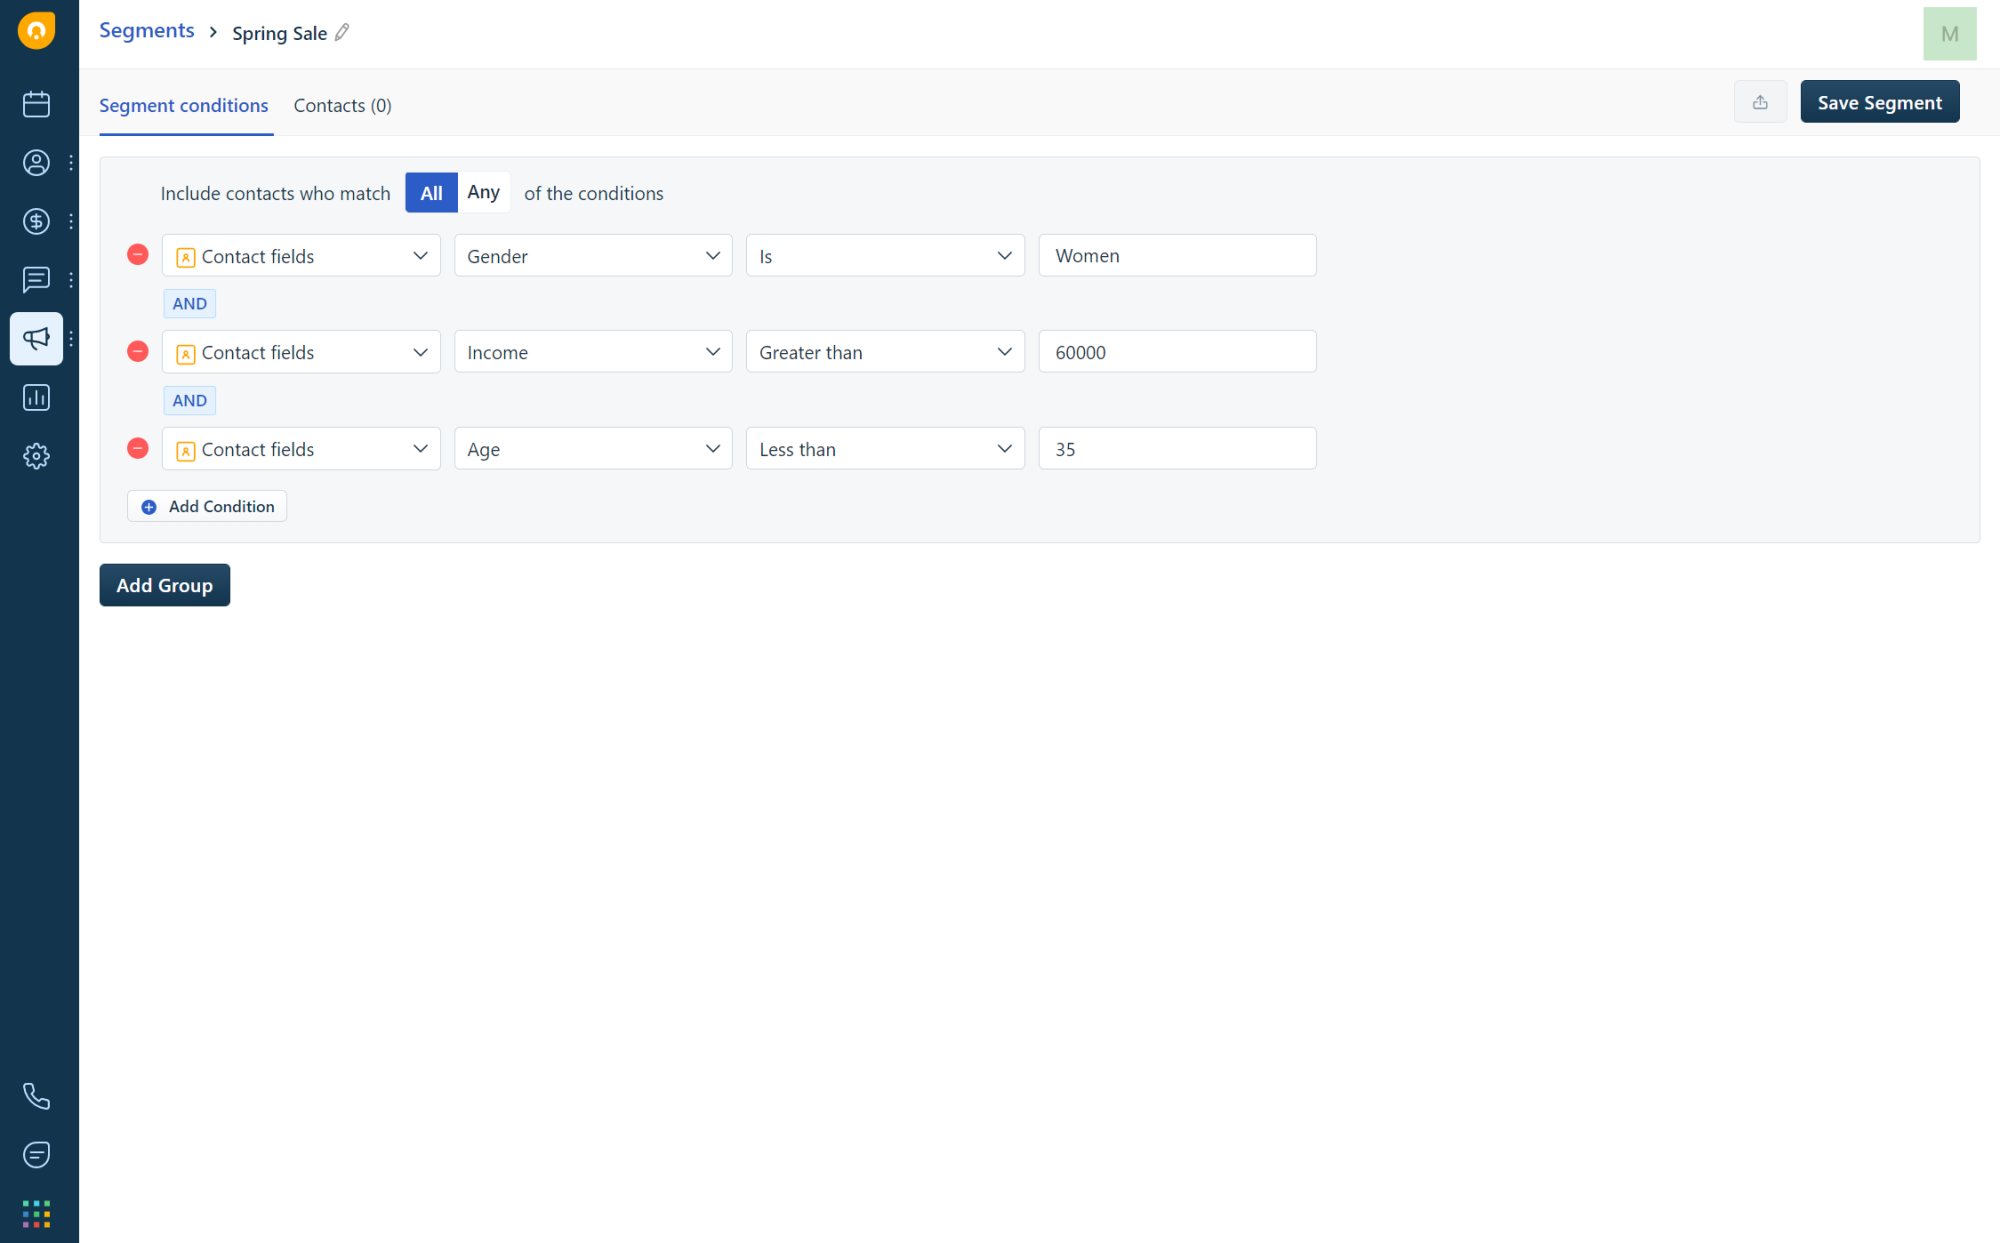Screen dimensions: 2000x1243
Task: Open the contacts person icon in sidebar
Action: 36,163
